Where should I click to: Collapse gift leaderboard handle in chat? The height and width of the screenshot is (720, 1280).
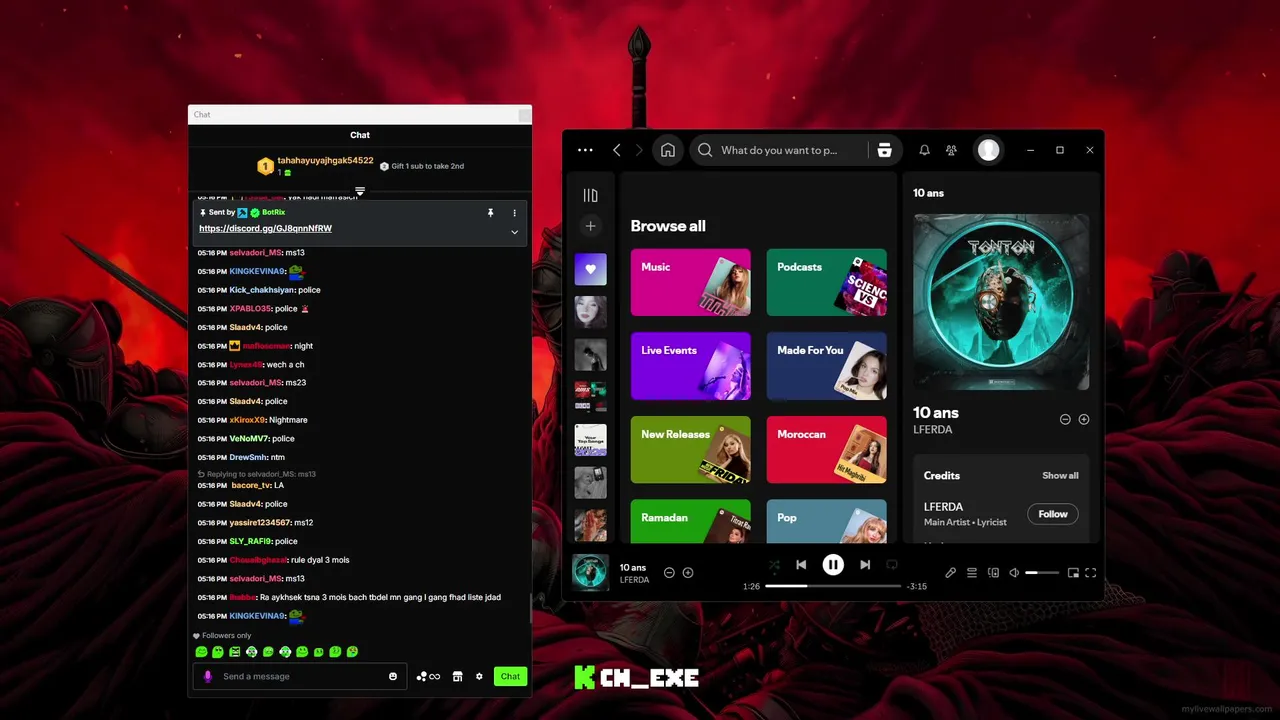click(360, 191)
